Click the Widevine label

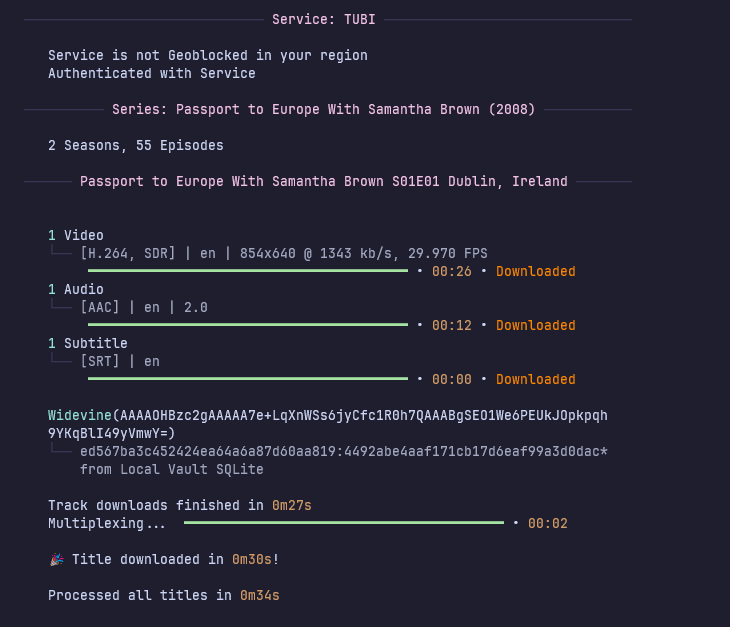tap(80, 415)
